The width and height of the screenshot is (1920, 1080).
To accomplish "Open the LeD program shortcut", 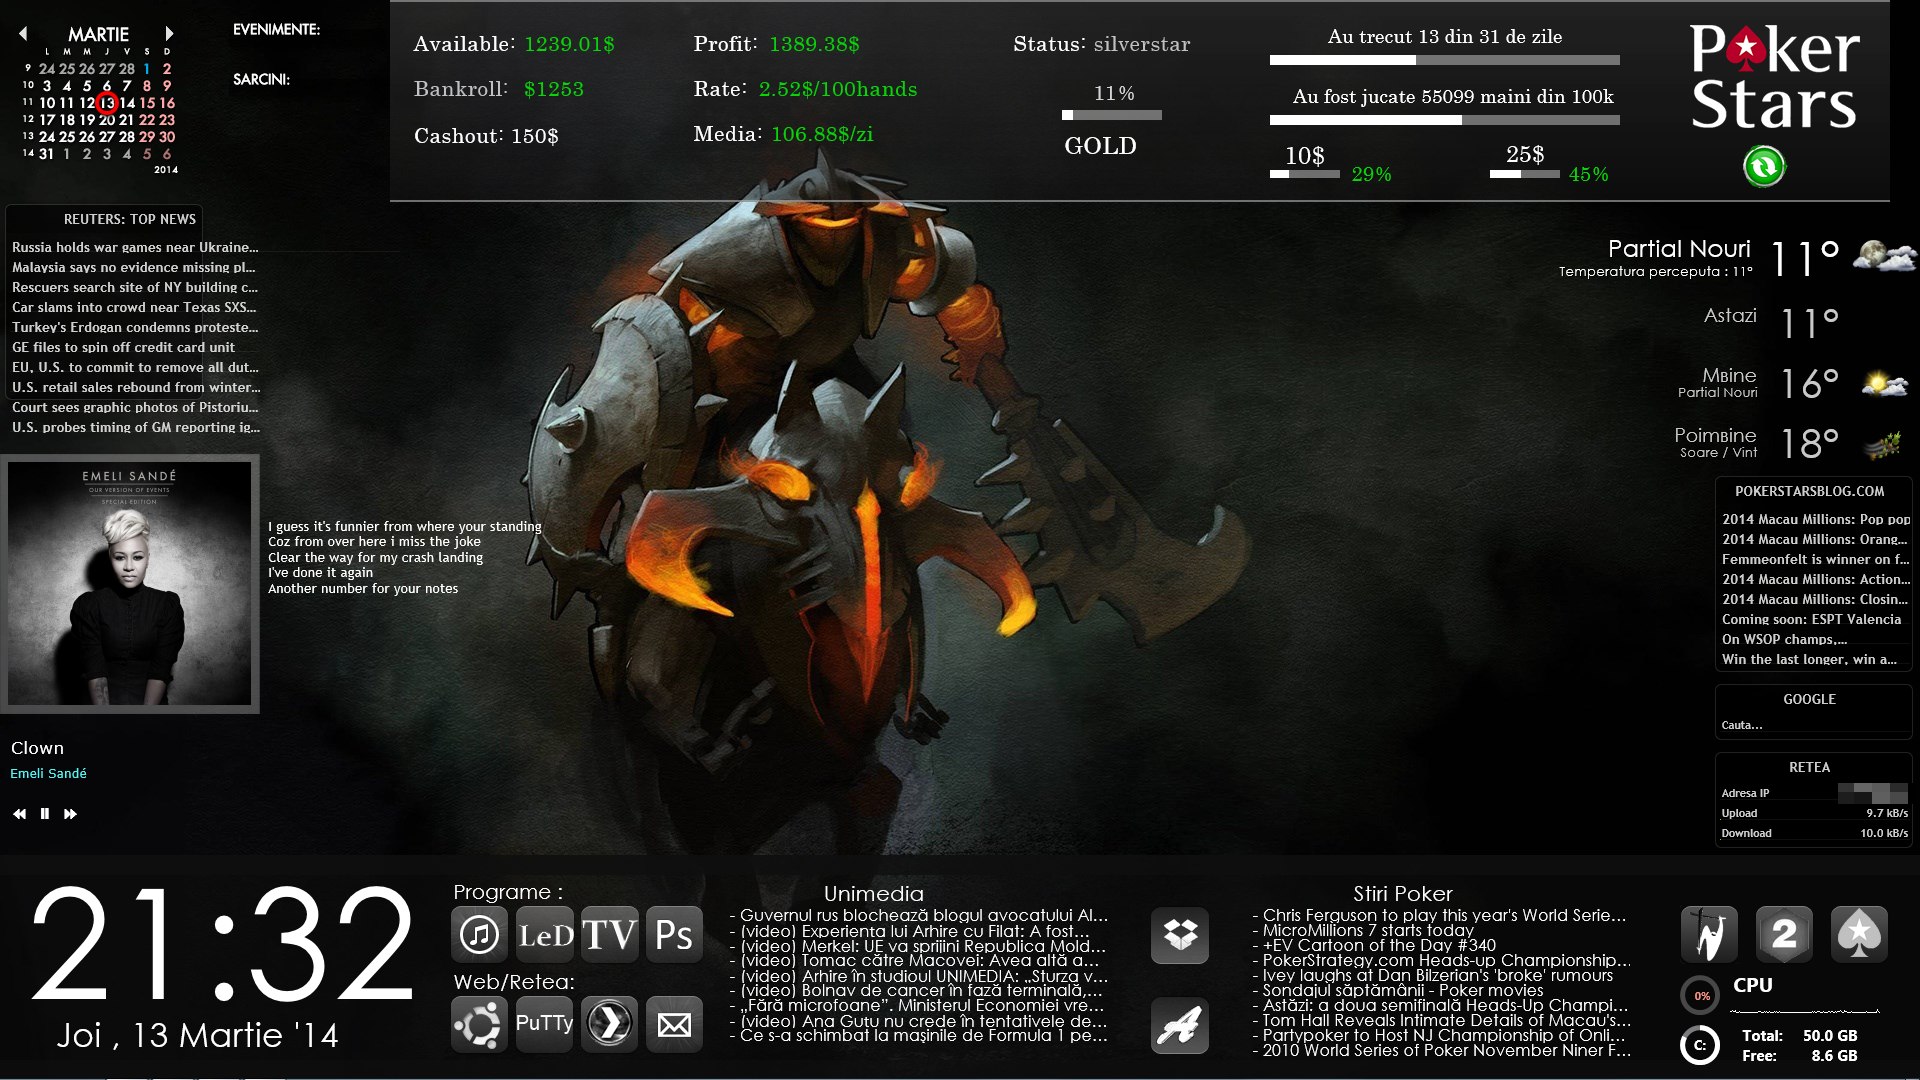I will click(x=545, y=935).
